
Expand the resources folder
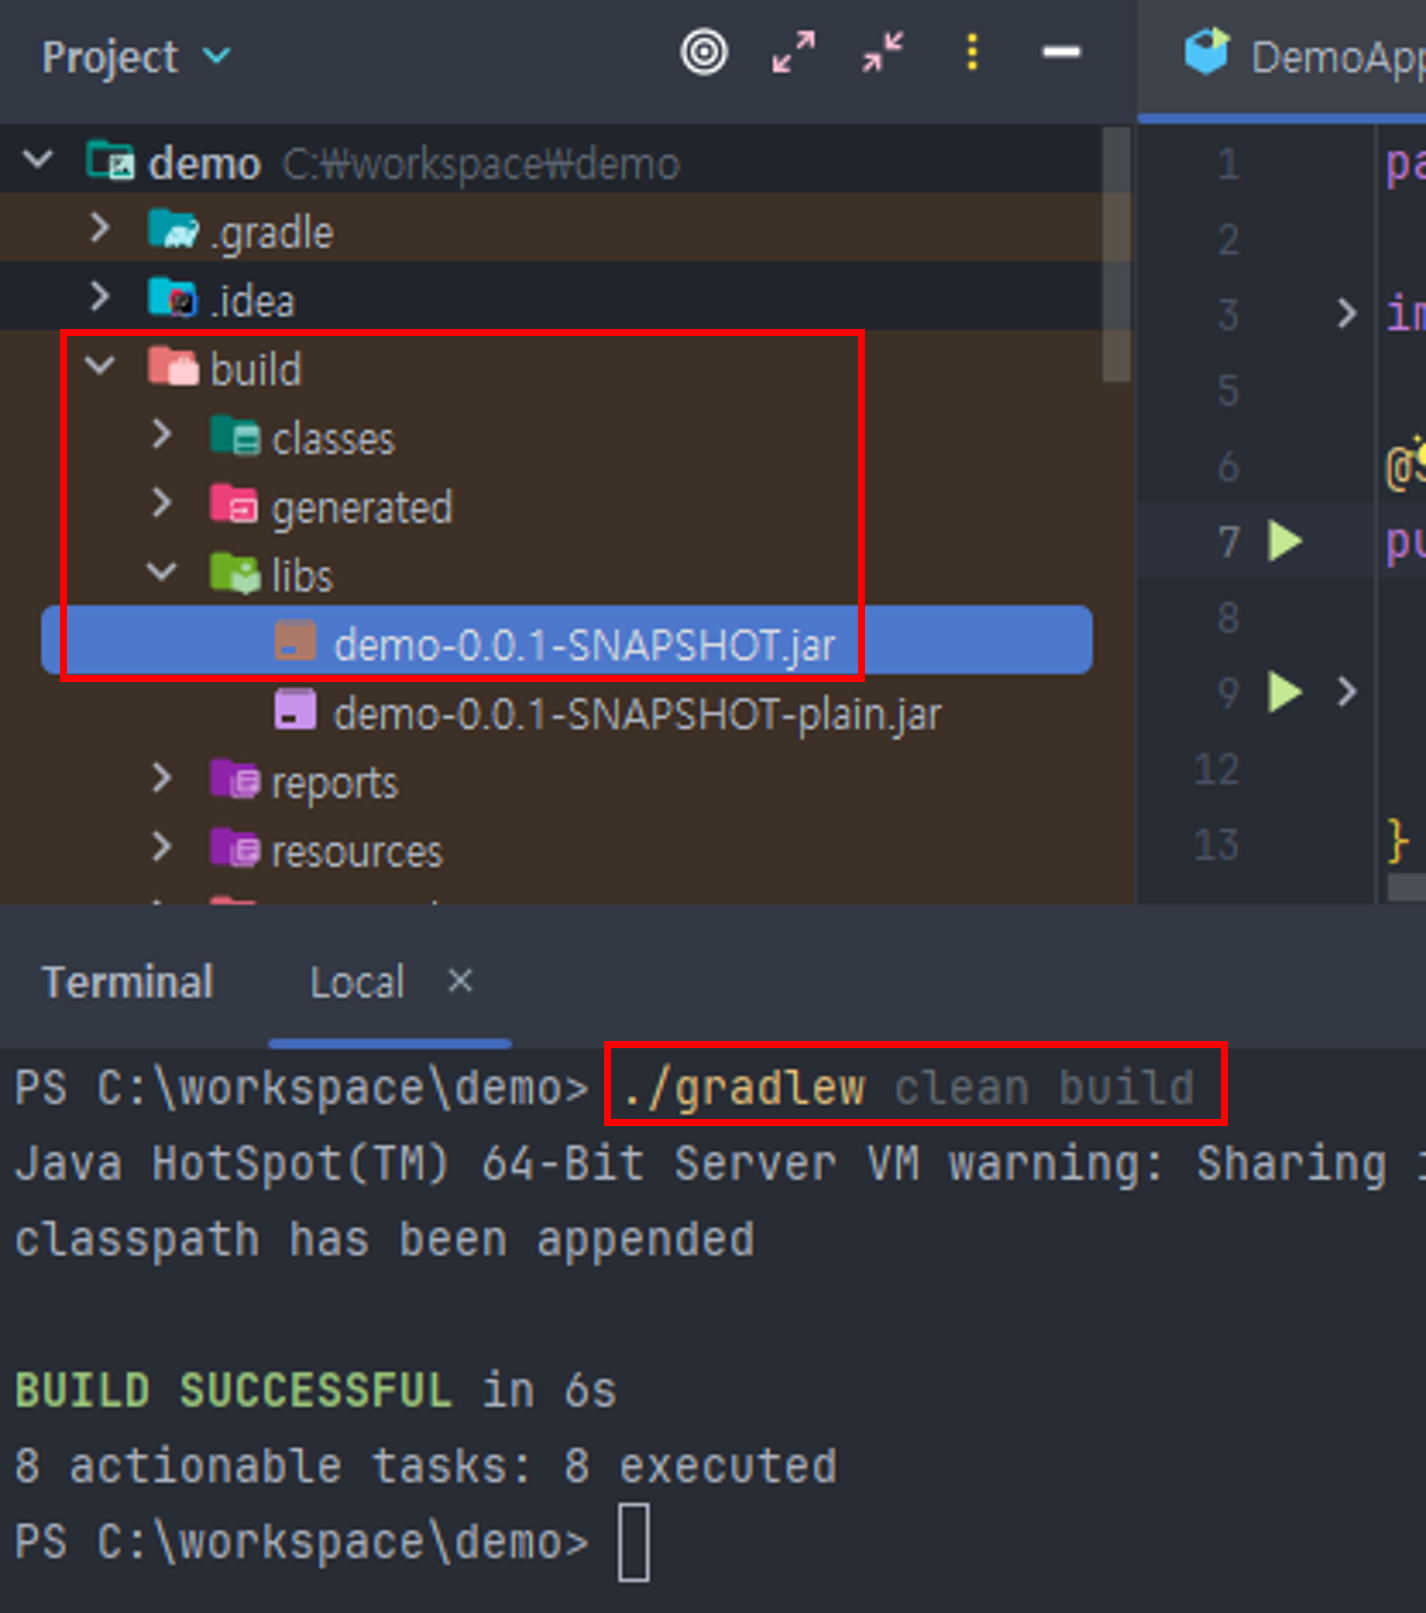click(161, 847)
